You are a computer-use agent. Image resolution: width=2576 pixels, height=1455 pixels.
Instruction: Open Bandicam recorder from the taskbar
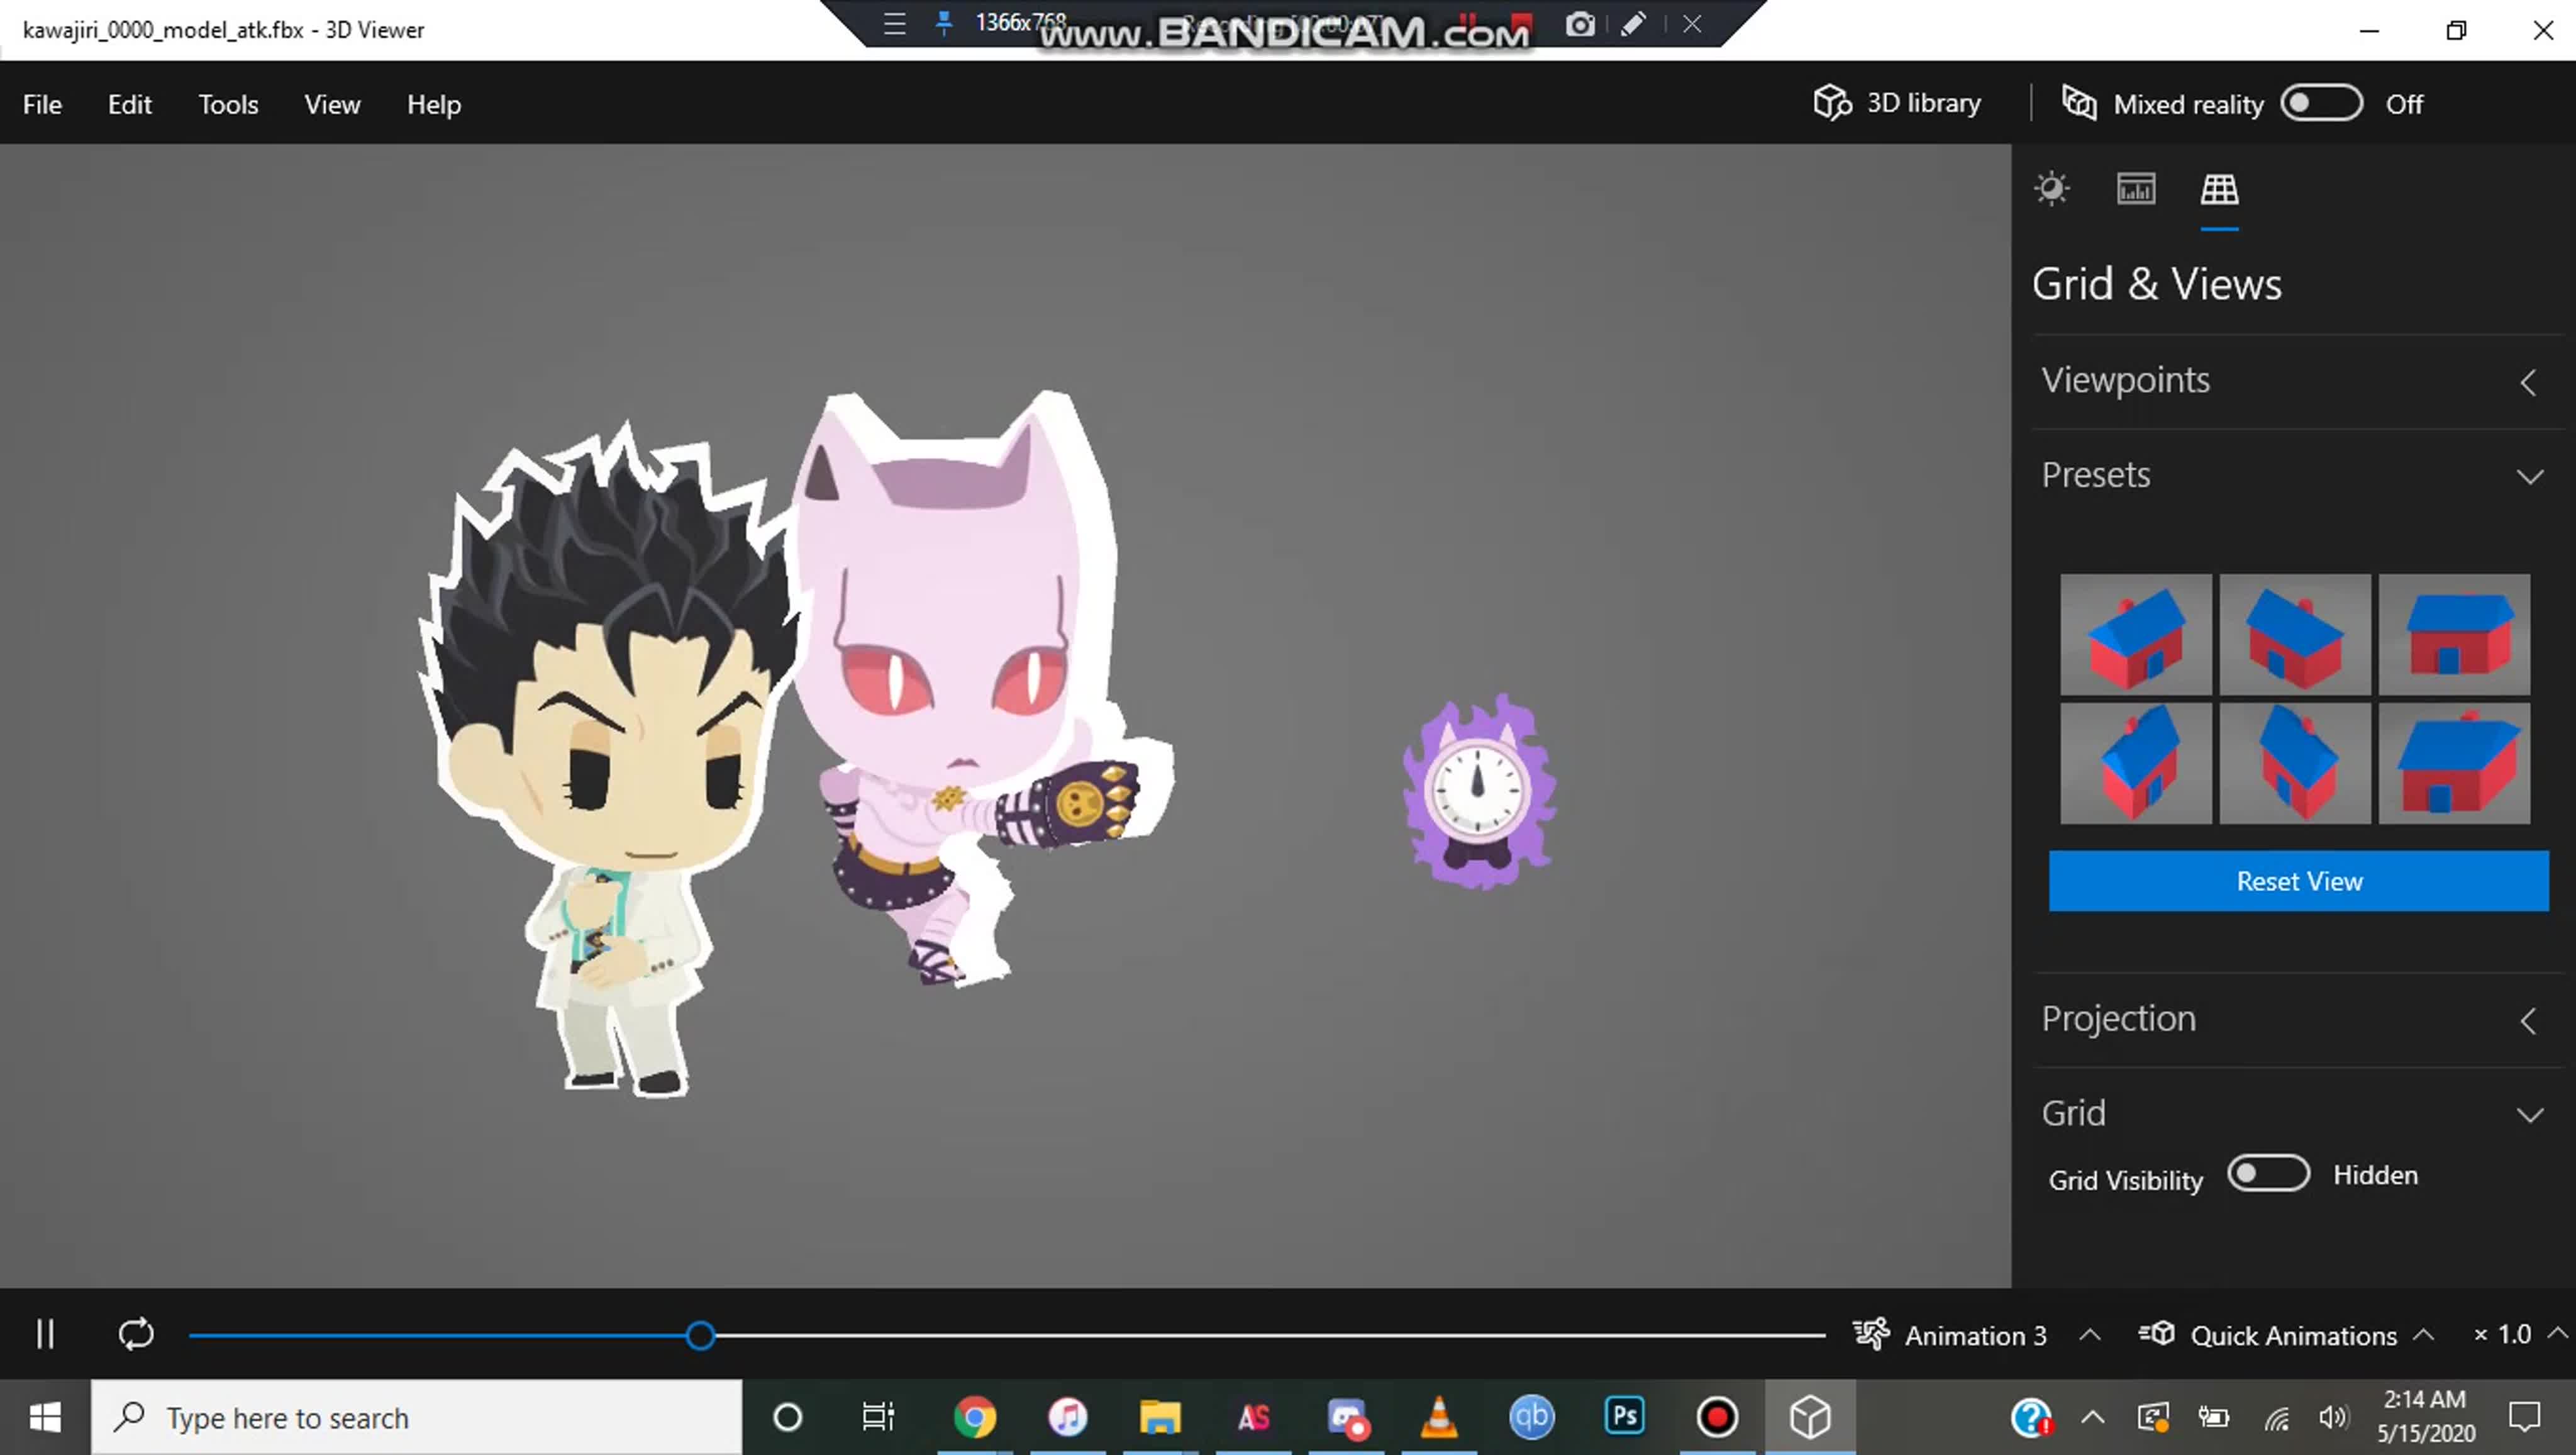(1717, 1417)
